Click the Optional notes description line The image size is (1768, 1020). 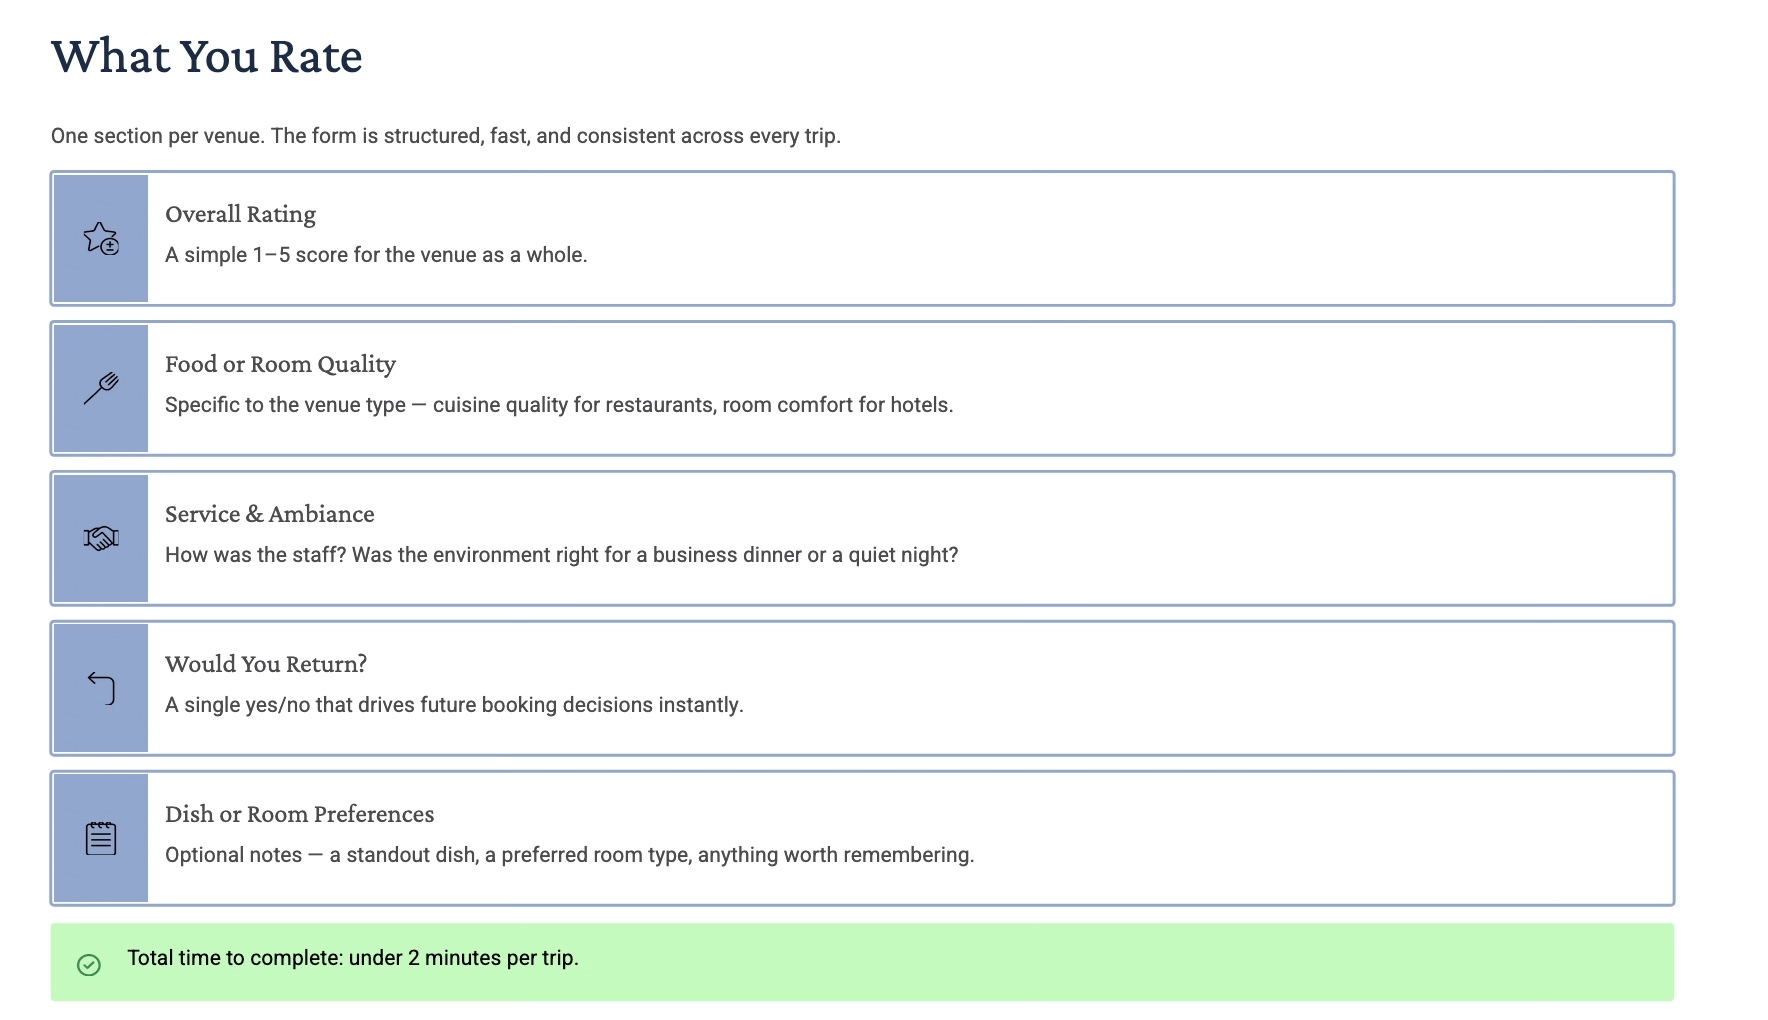coord(569,855)
